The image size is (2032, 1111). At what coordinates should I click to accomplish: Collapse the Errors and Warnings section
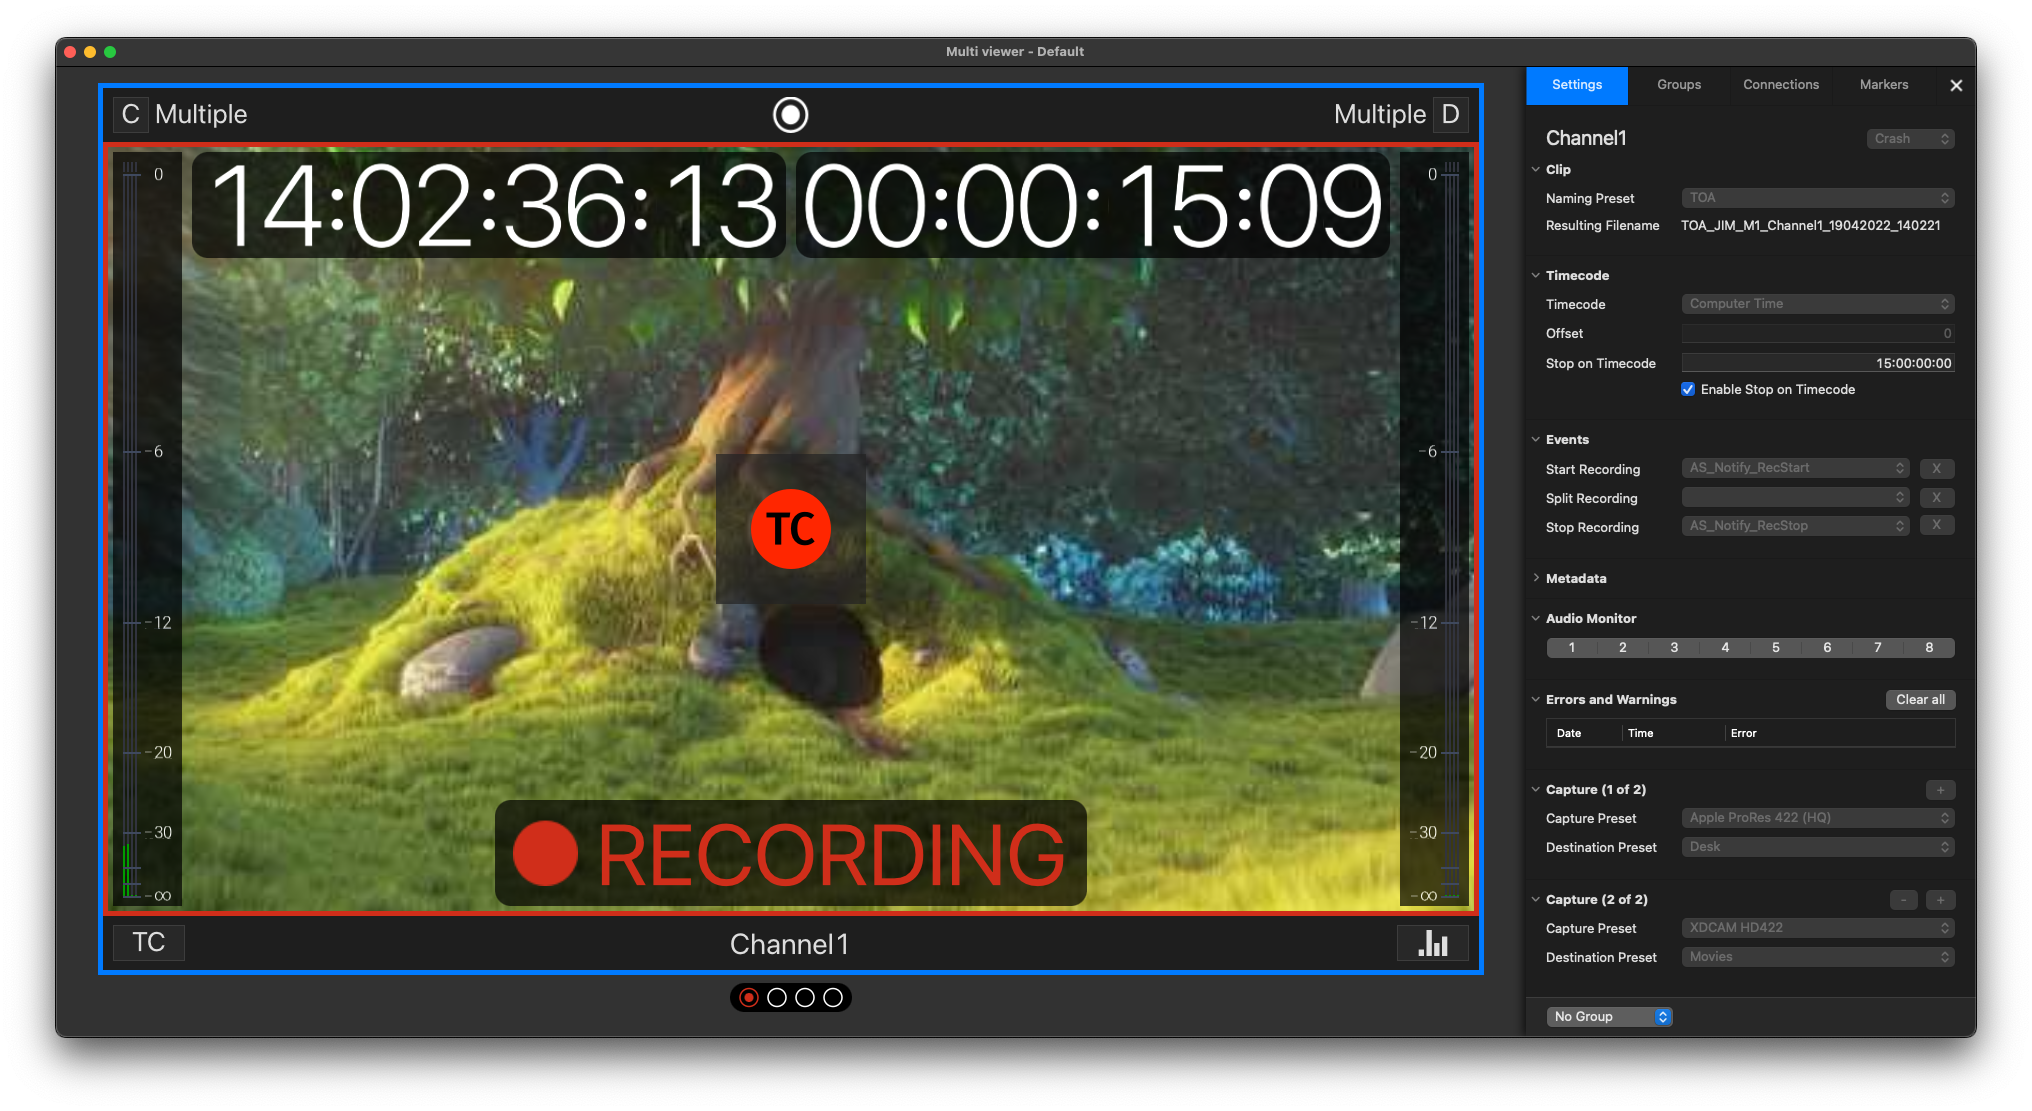coord(1536,699)
